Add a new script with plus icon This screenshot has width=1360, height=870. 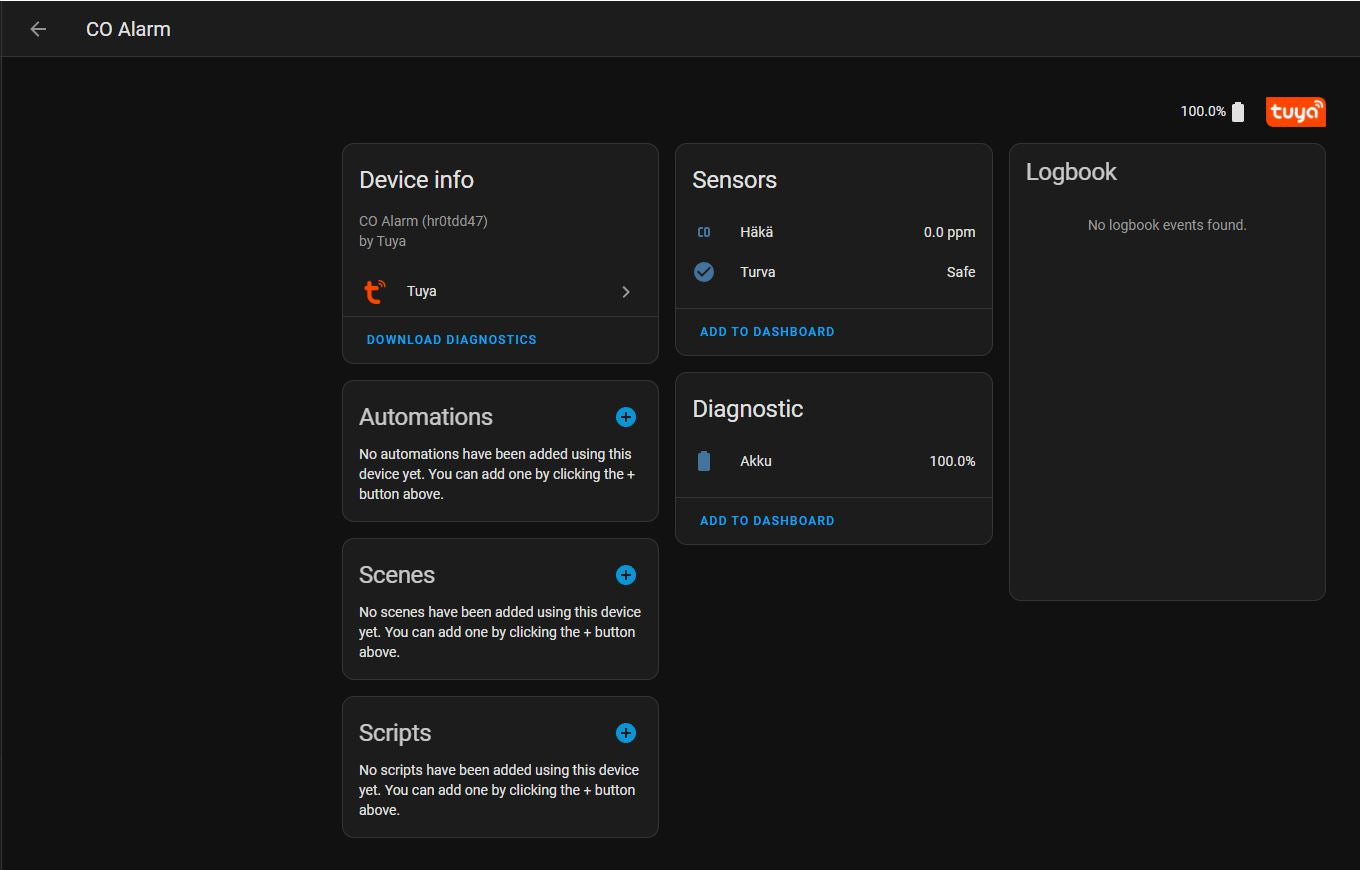(x=626, y=733)
